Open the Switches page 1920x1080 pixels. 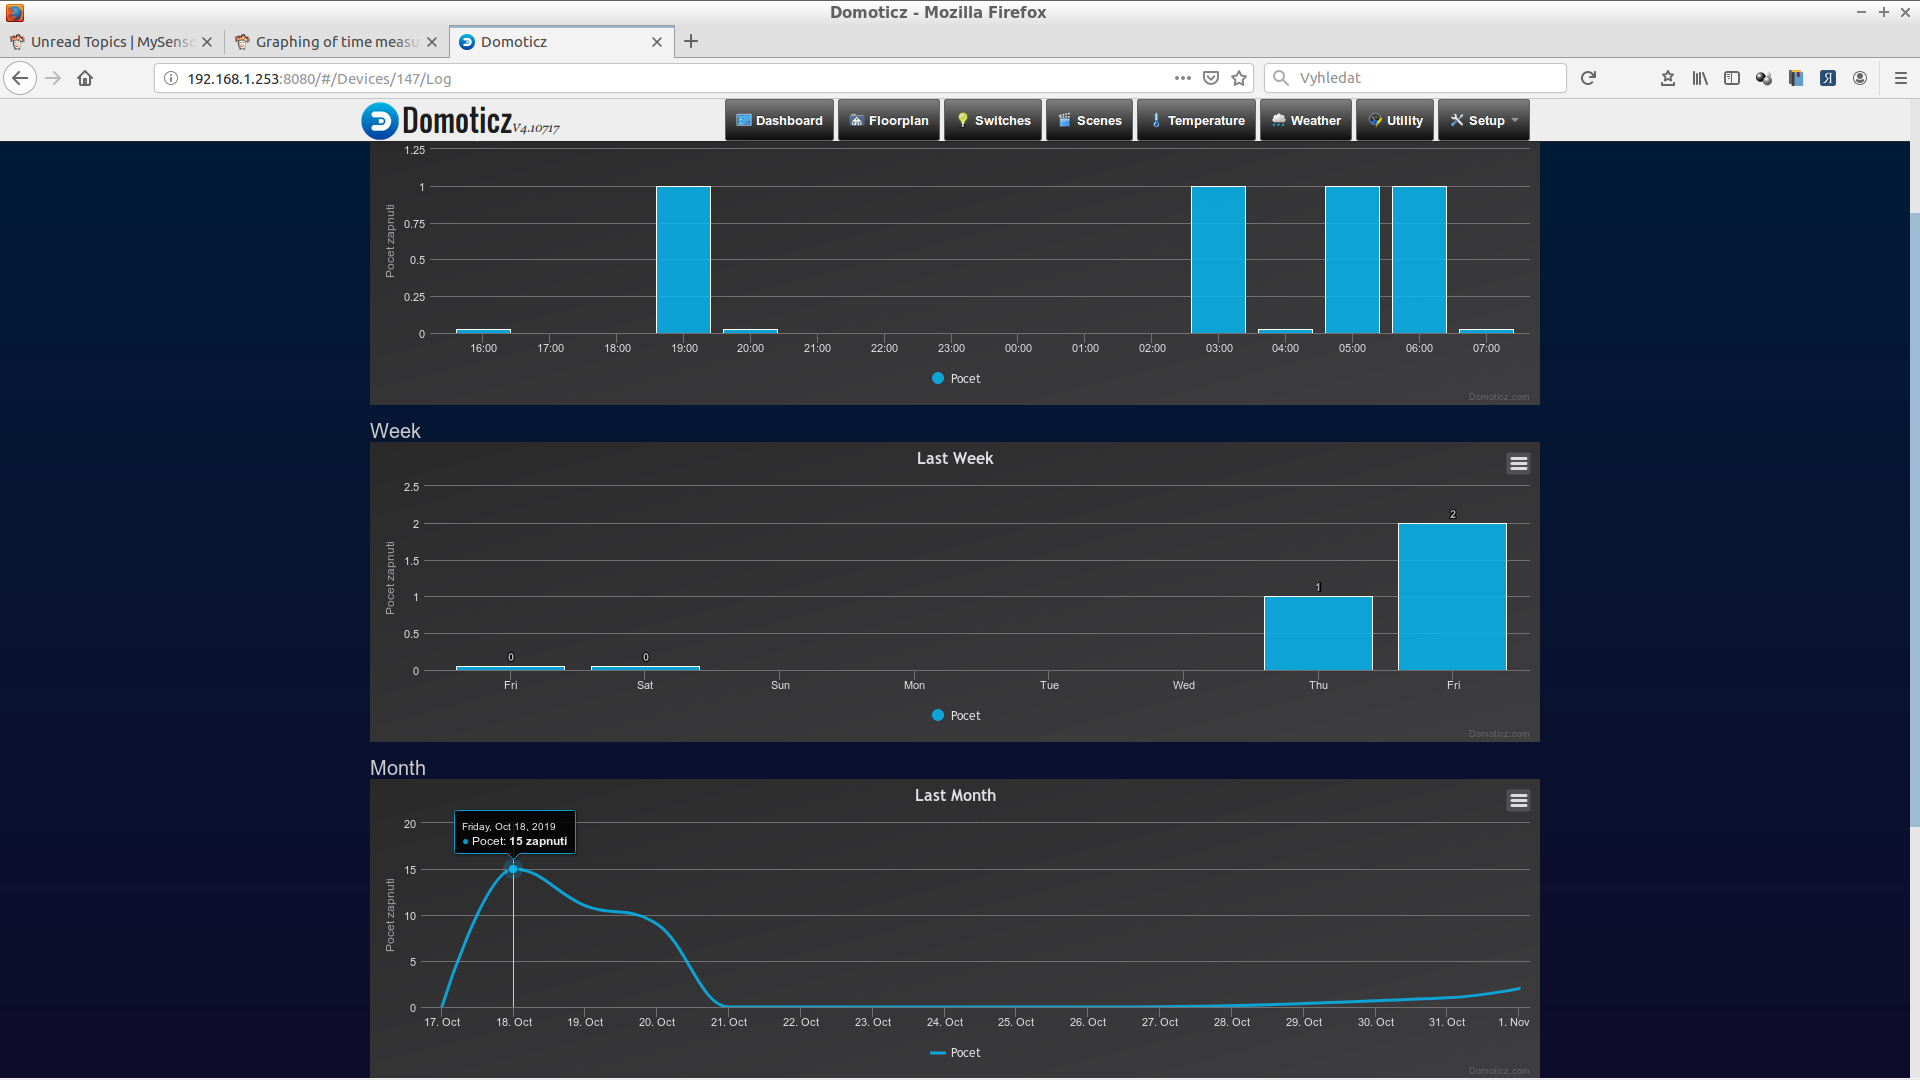(x=993, y=120)
